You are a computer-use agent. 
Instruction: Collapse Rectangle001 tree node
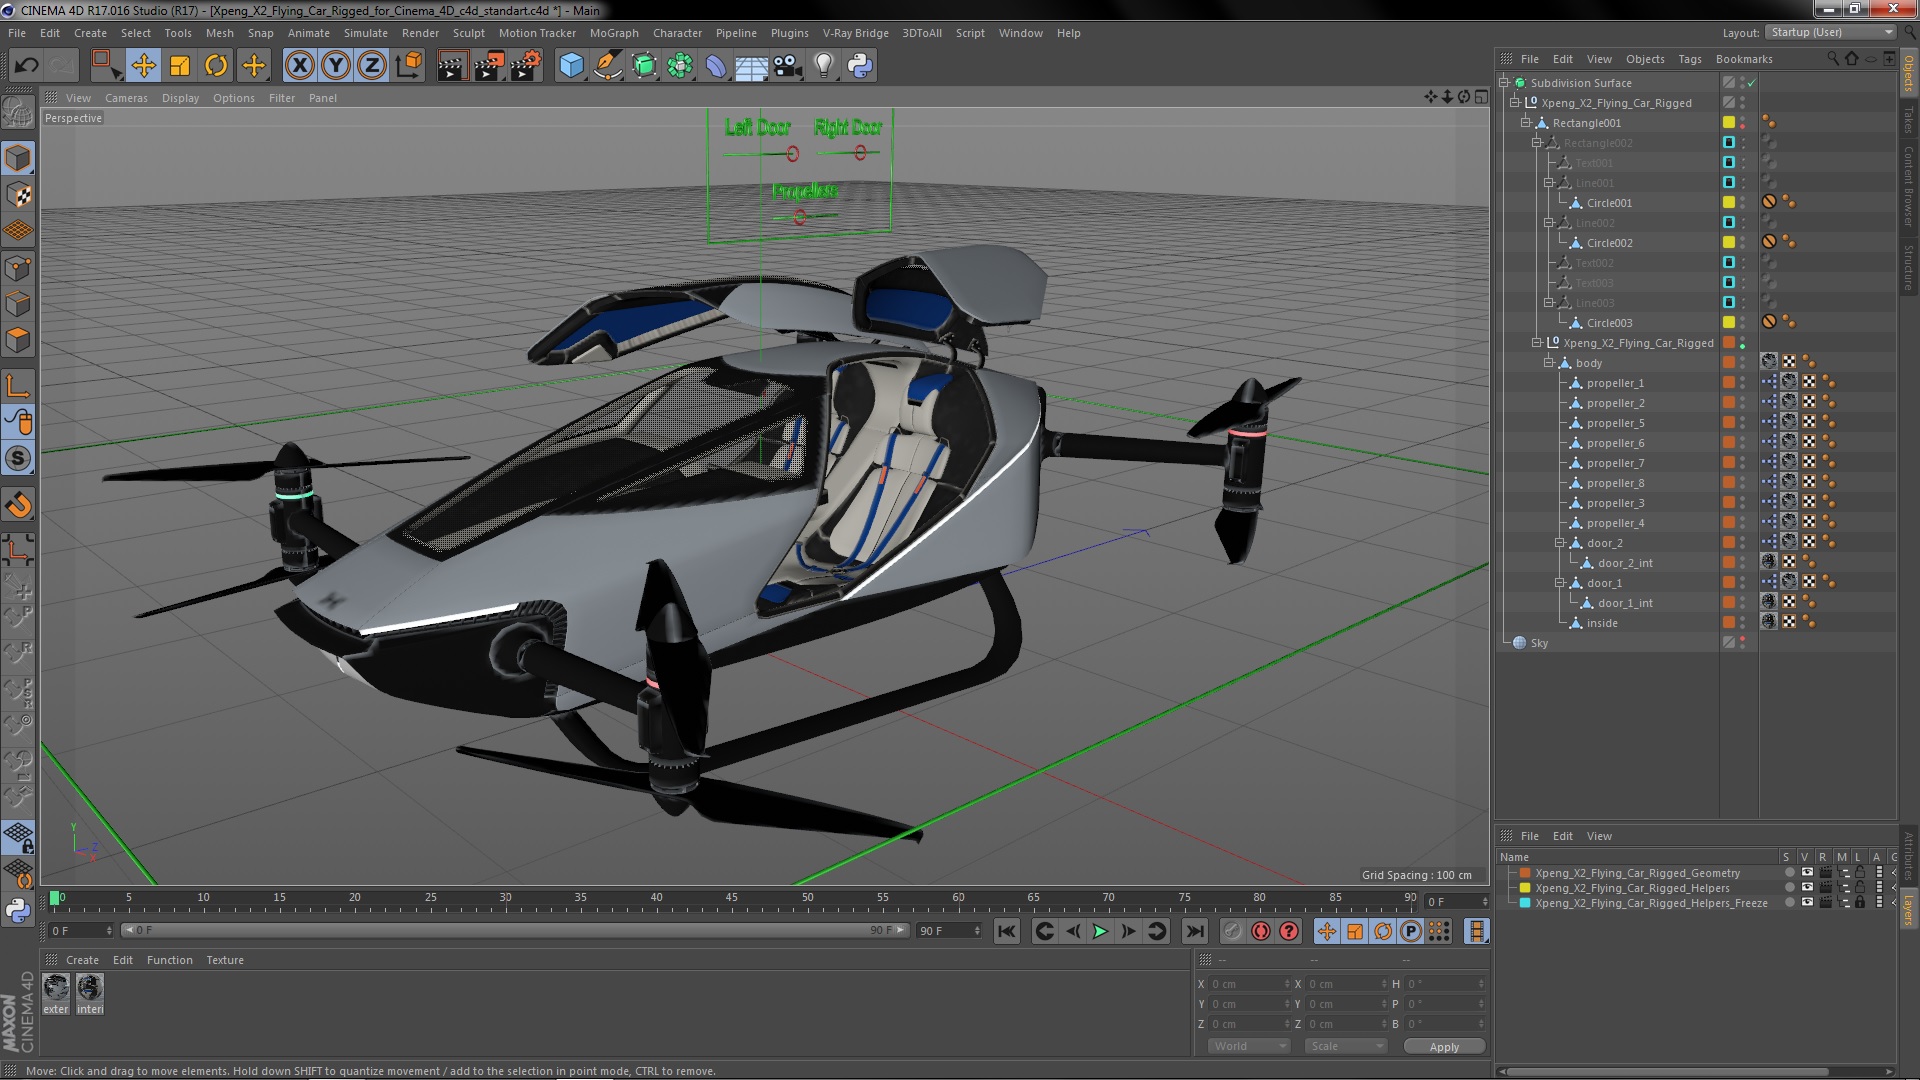[1526, 122]
